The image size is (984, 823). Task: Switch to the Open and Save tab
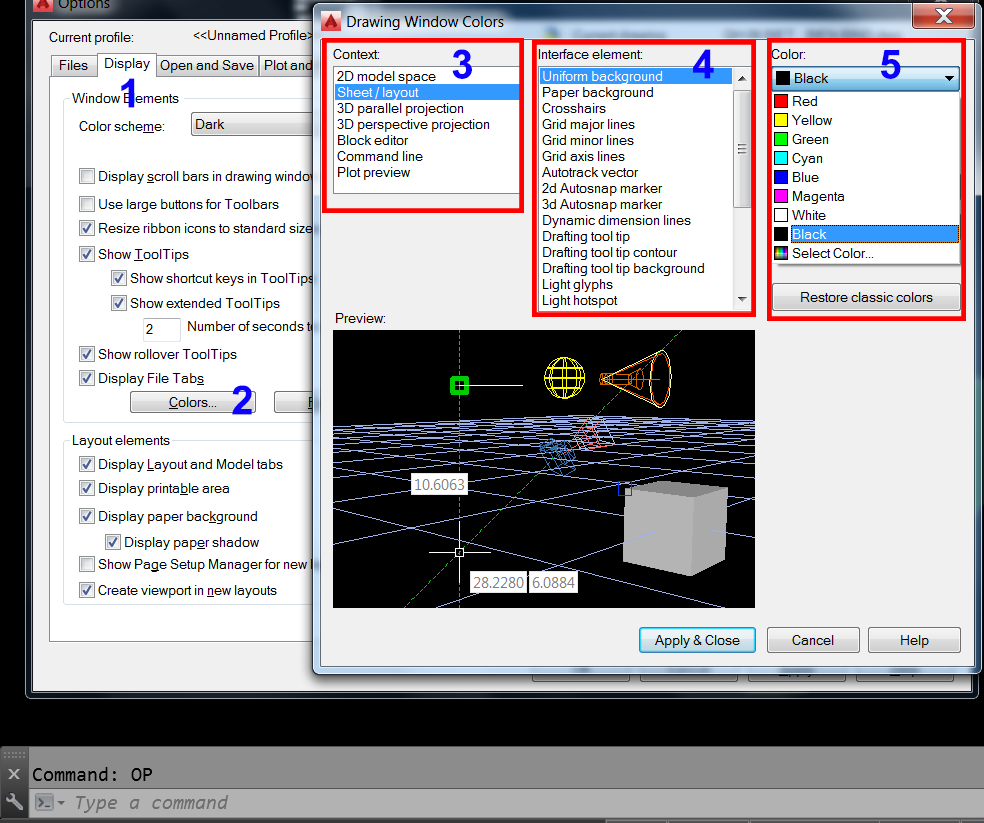point(207,64)
